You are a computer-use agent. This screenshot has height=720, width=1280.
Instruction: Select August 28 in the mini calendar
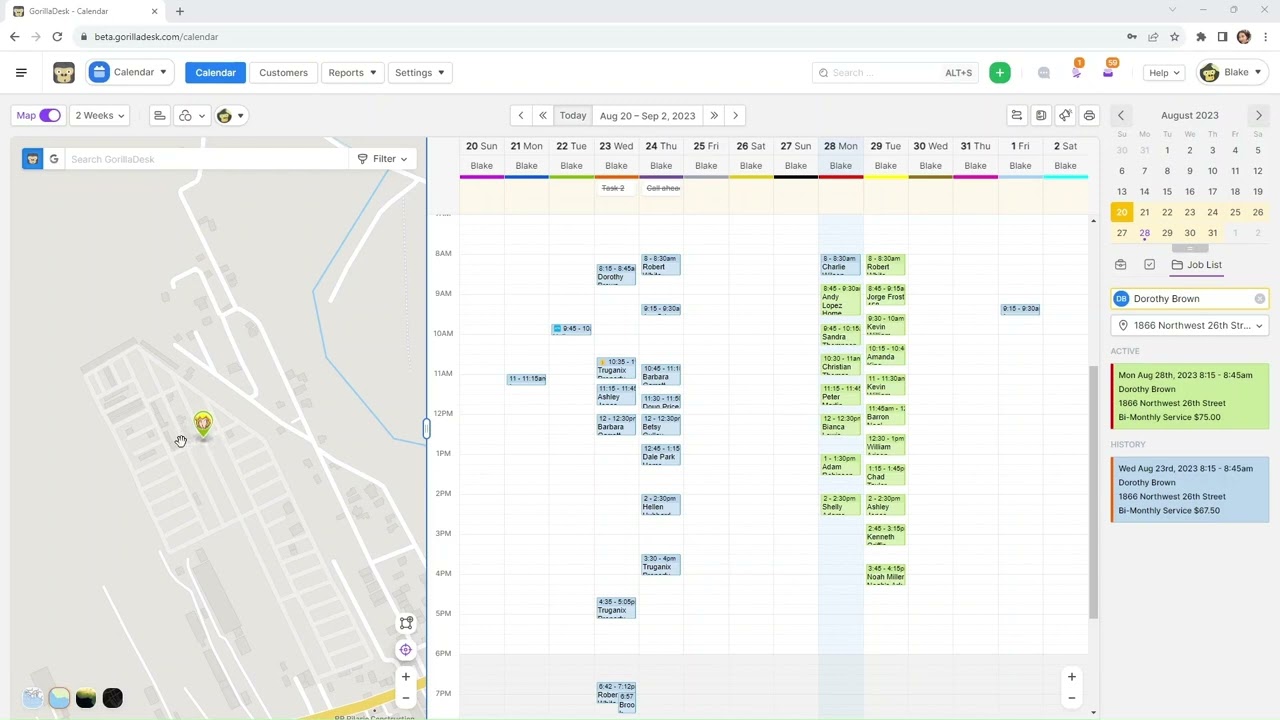click(x=1144, y=232)
